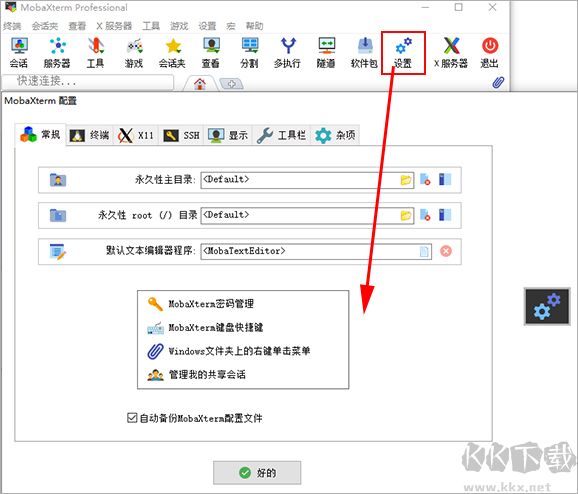Click the red 退出 exit icon
The height and width of the screenshot is (494, 578).
(x=490, y=53)
